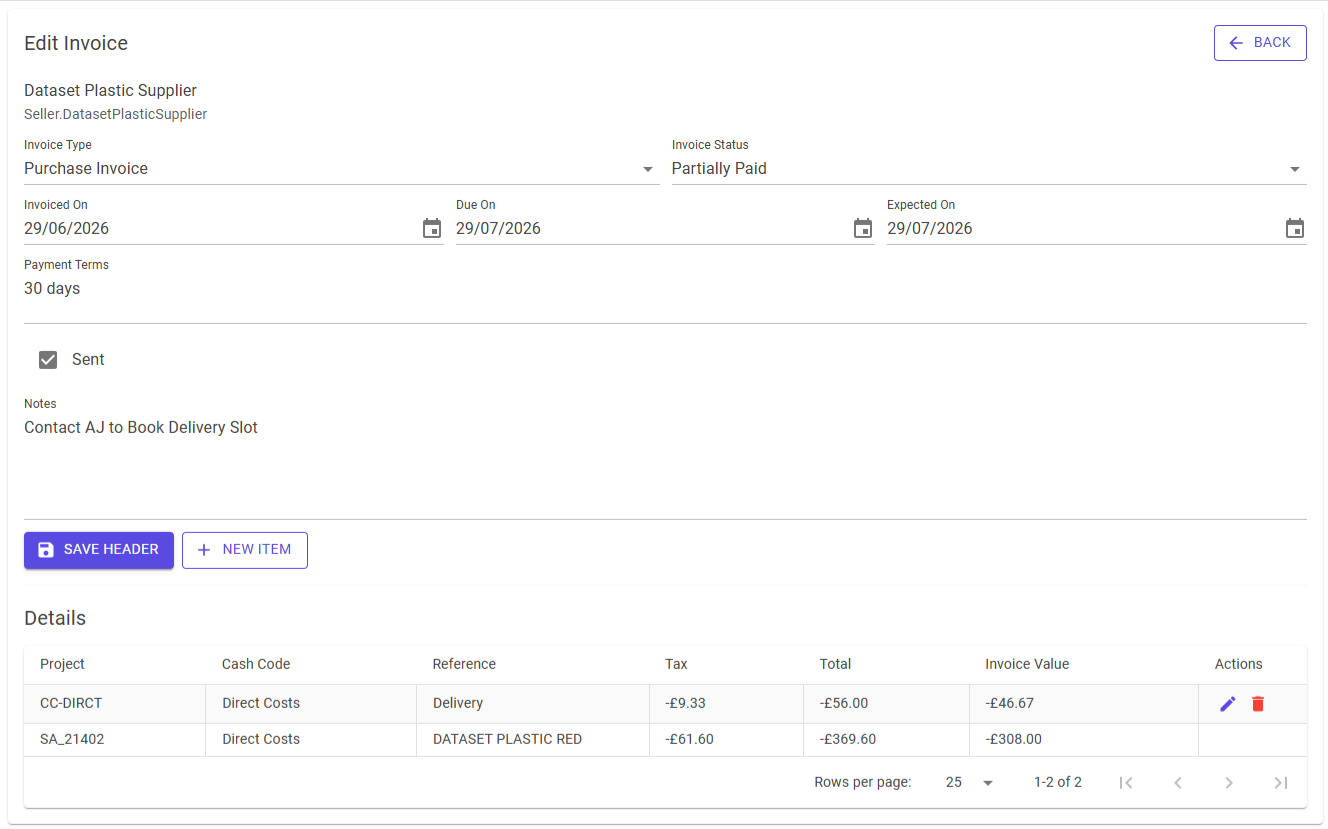Click Save Header button

click(x=99, y=550)
